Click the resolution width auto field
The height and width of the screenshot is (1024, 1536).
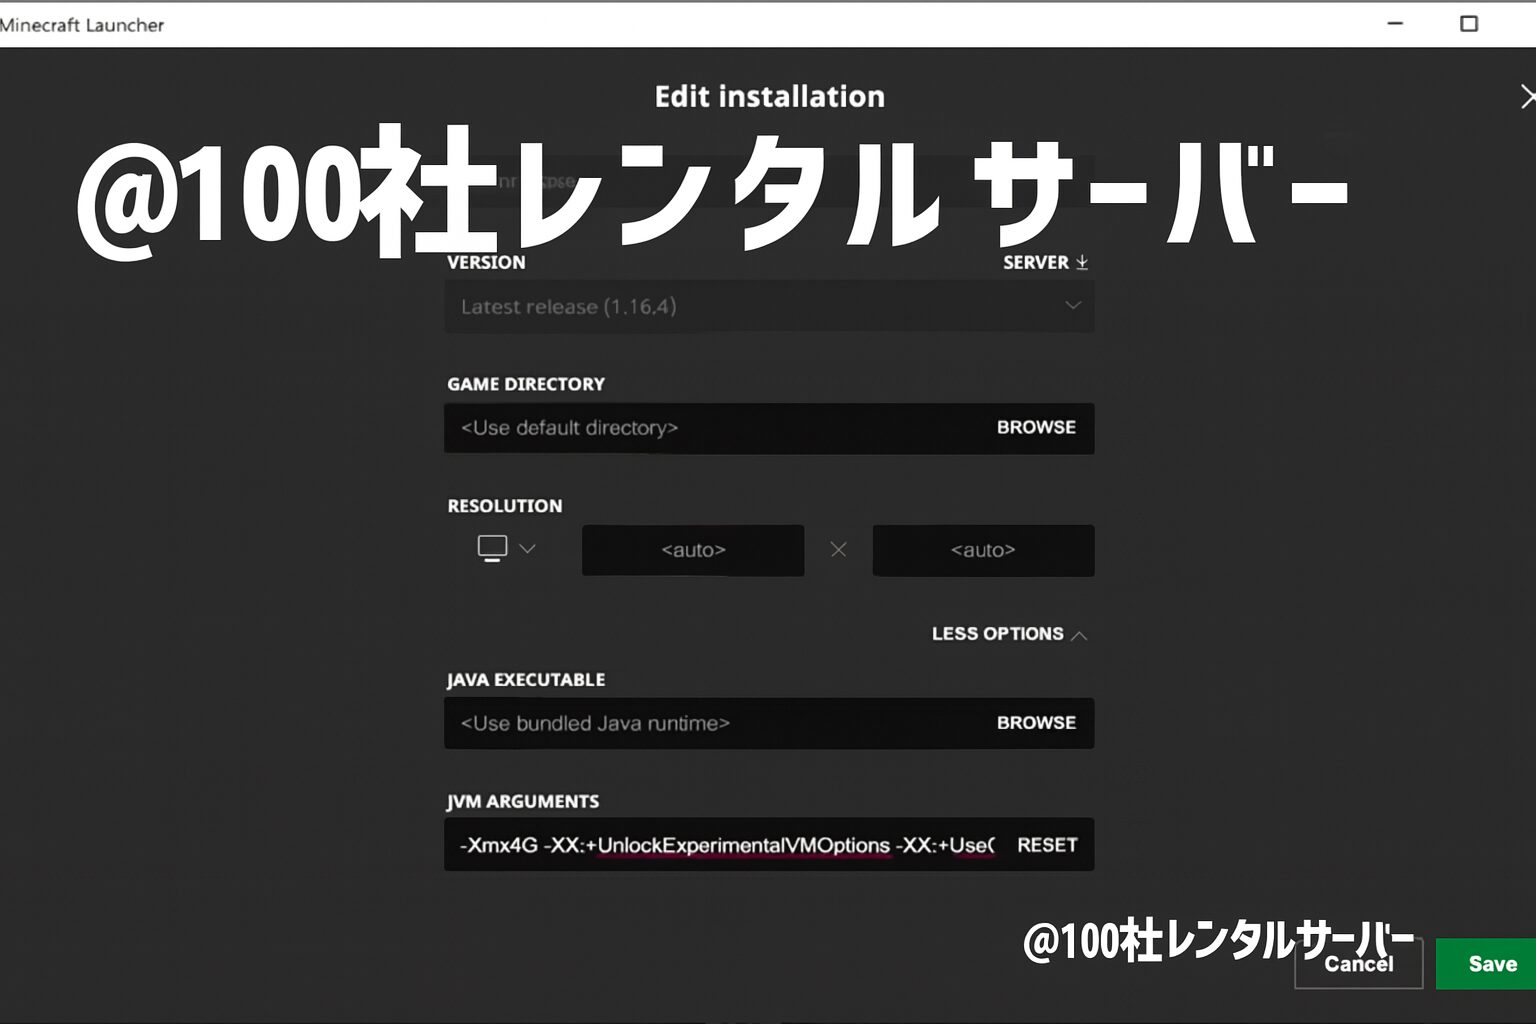pyautogui.click(x=693, y=550)
